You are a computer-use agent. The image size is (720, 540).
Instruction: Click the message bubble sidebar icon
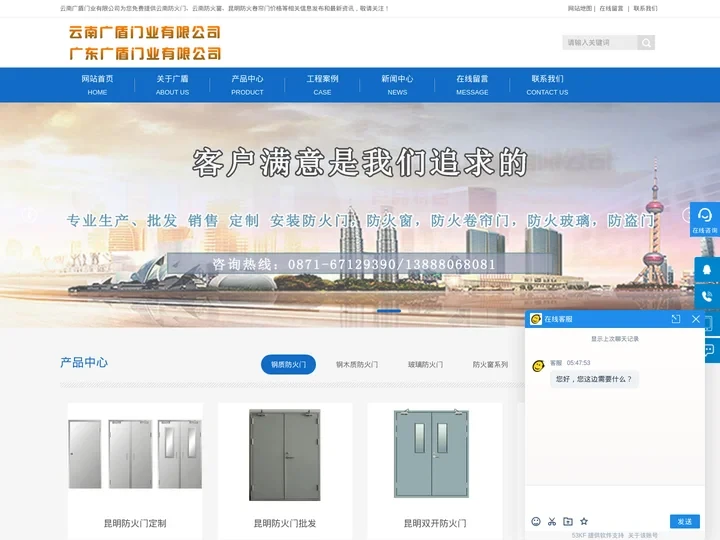tap(709, 350)
